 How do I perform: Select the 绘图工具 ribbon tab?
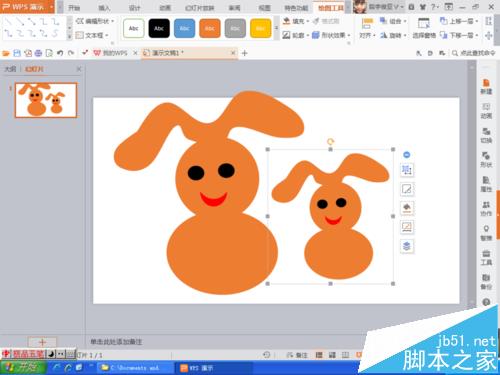click(x=330, y=8)
